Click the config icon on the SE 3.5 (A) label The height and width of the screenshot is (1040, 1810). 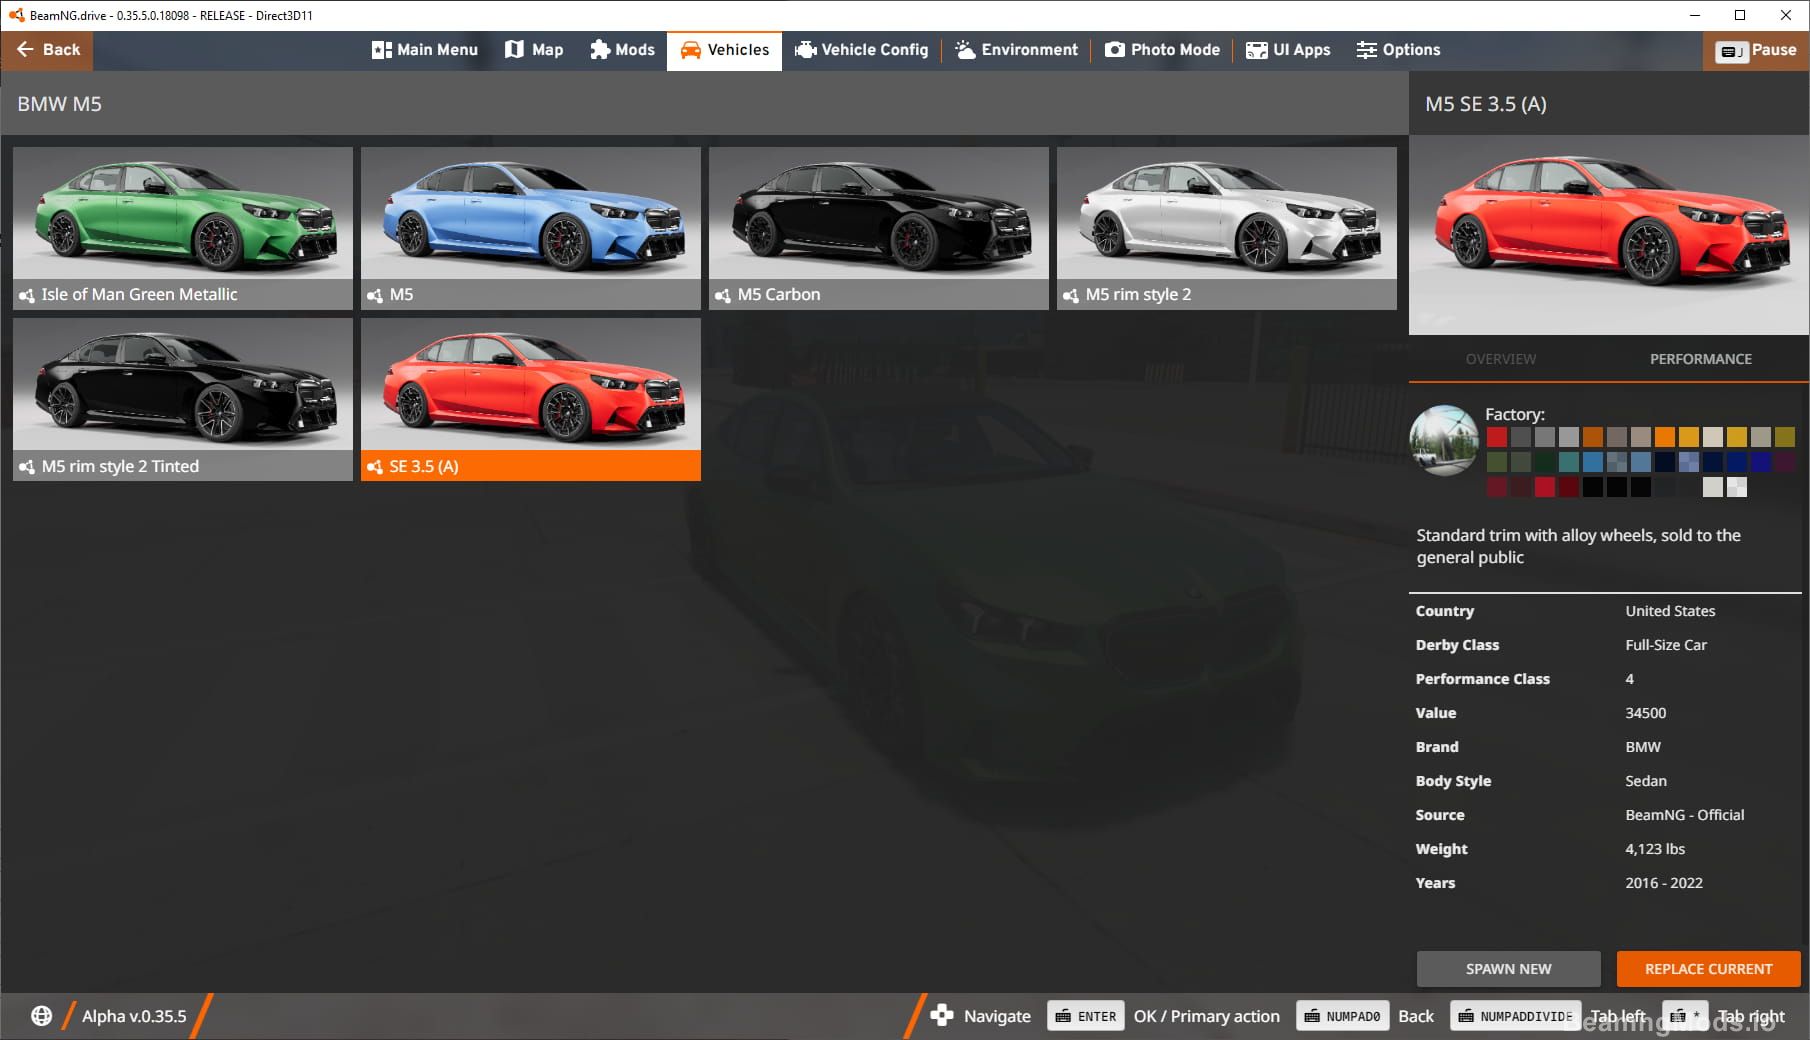(x=375, y=467)
